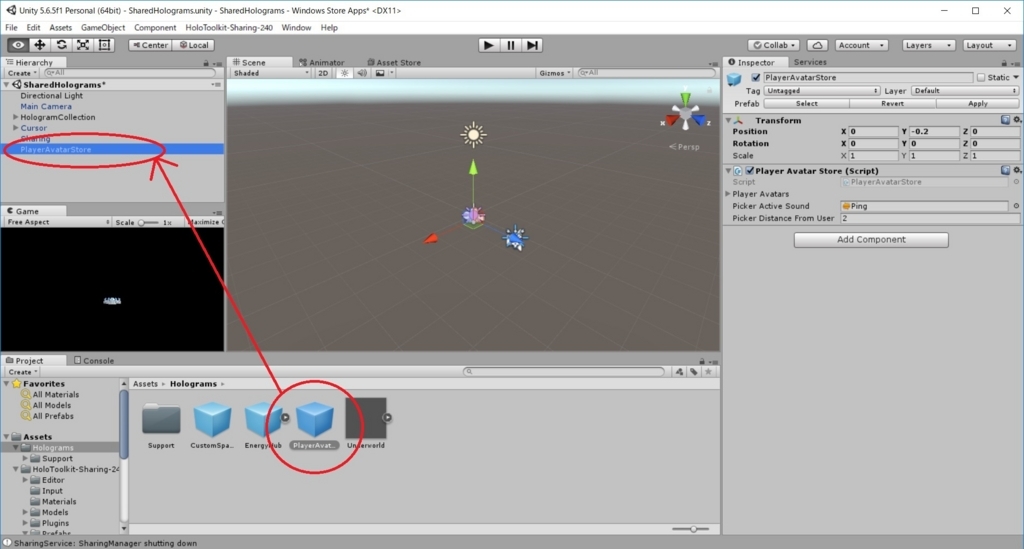Open the HoloToolkit-Sharing-240 menu
Screen dimensions: 1024x549
point(229,27)
